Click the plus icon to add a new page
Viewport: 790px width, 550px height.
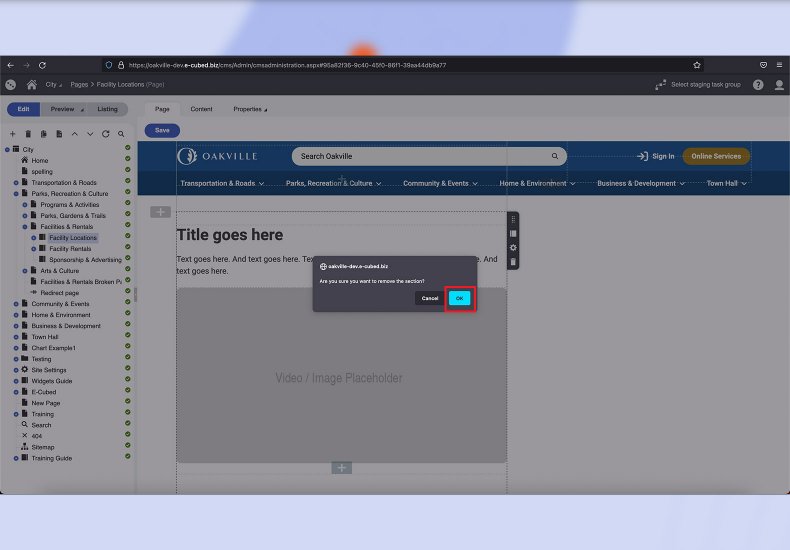[12, 133]
